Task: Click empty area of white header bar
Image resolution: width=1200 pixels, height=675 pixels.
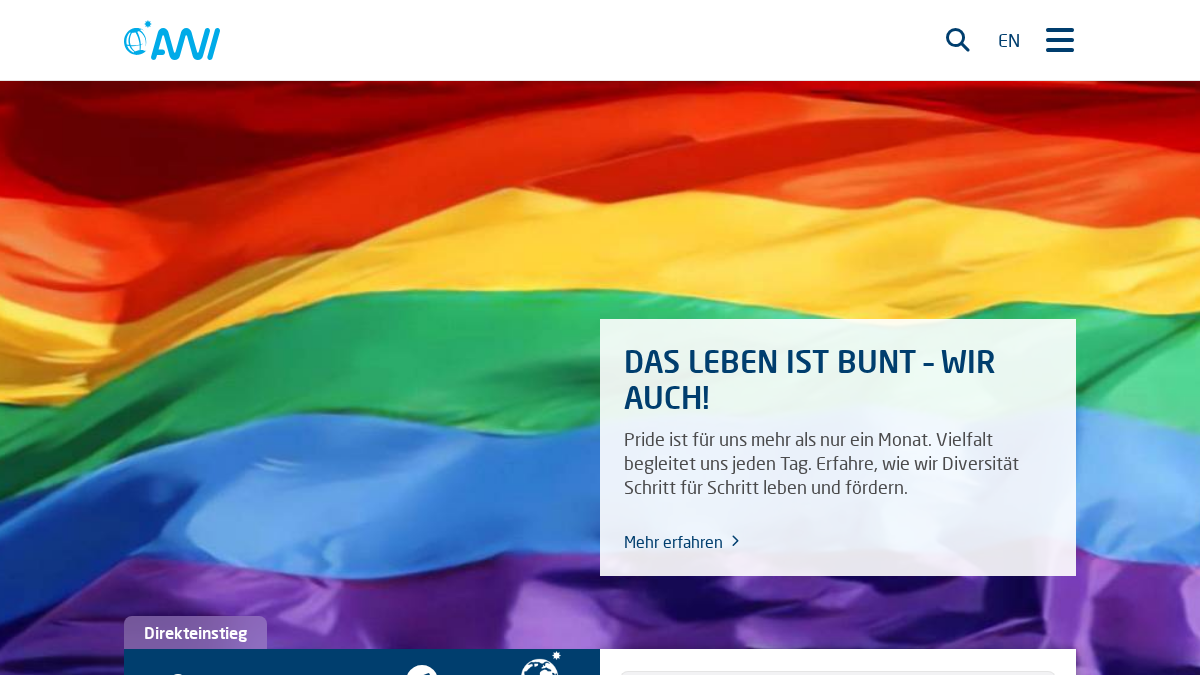Action: point(580,40)
